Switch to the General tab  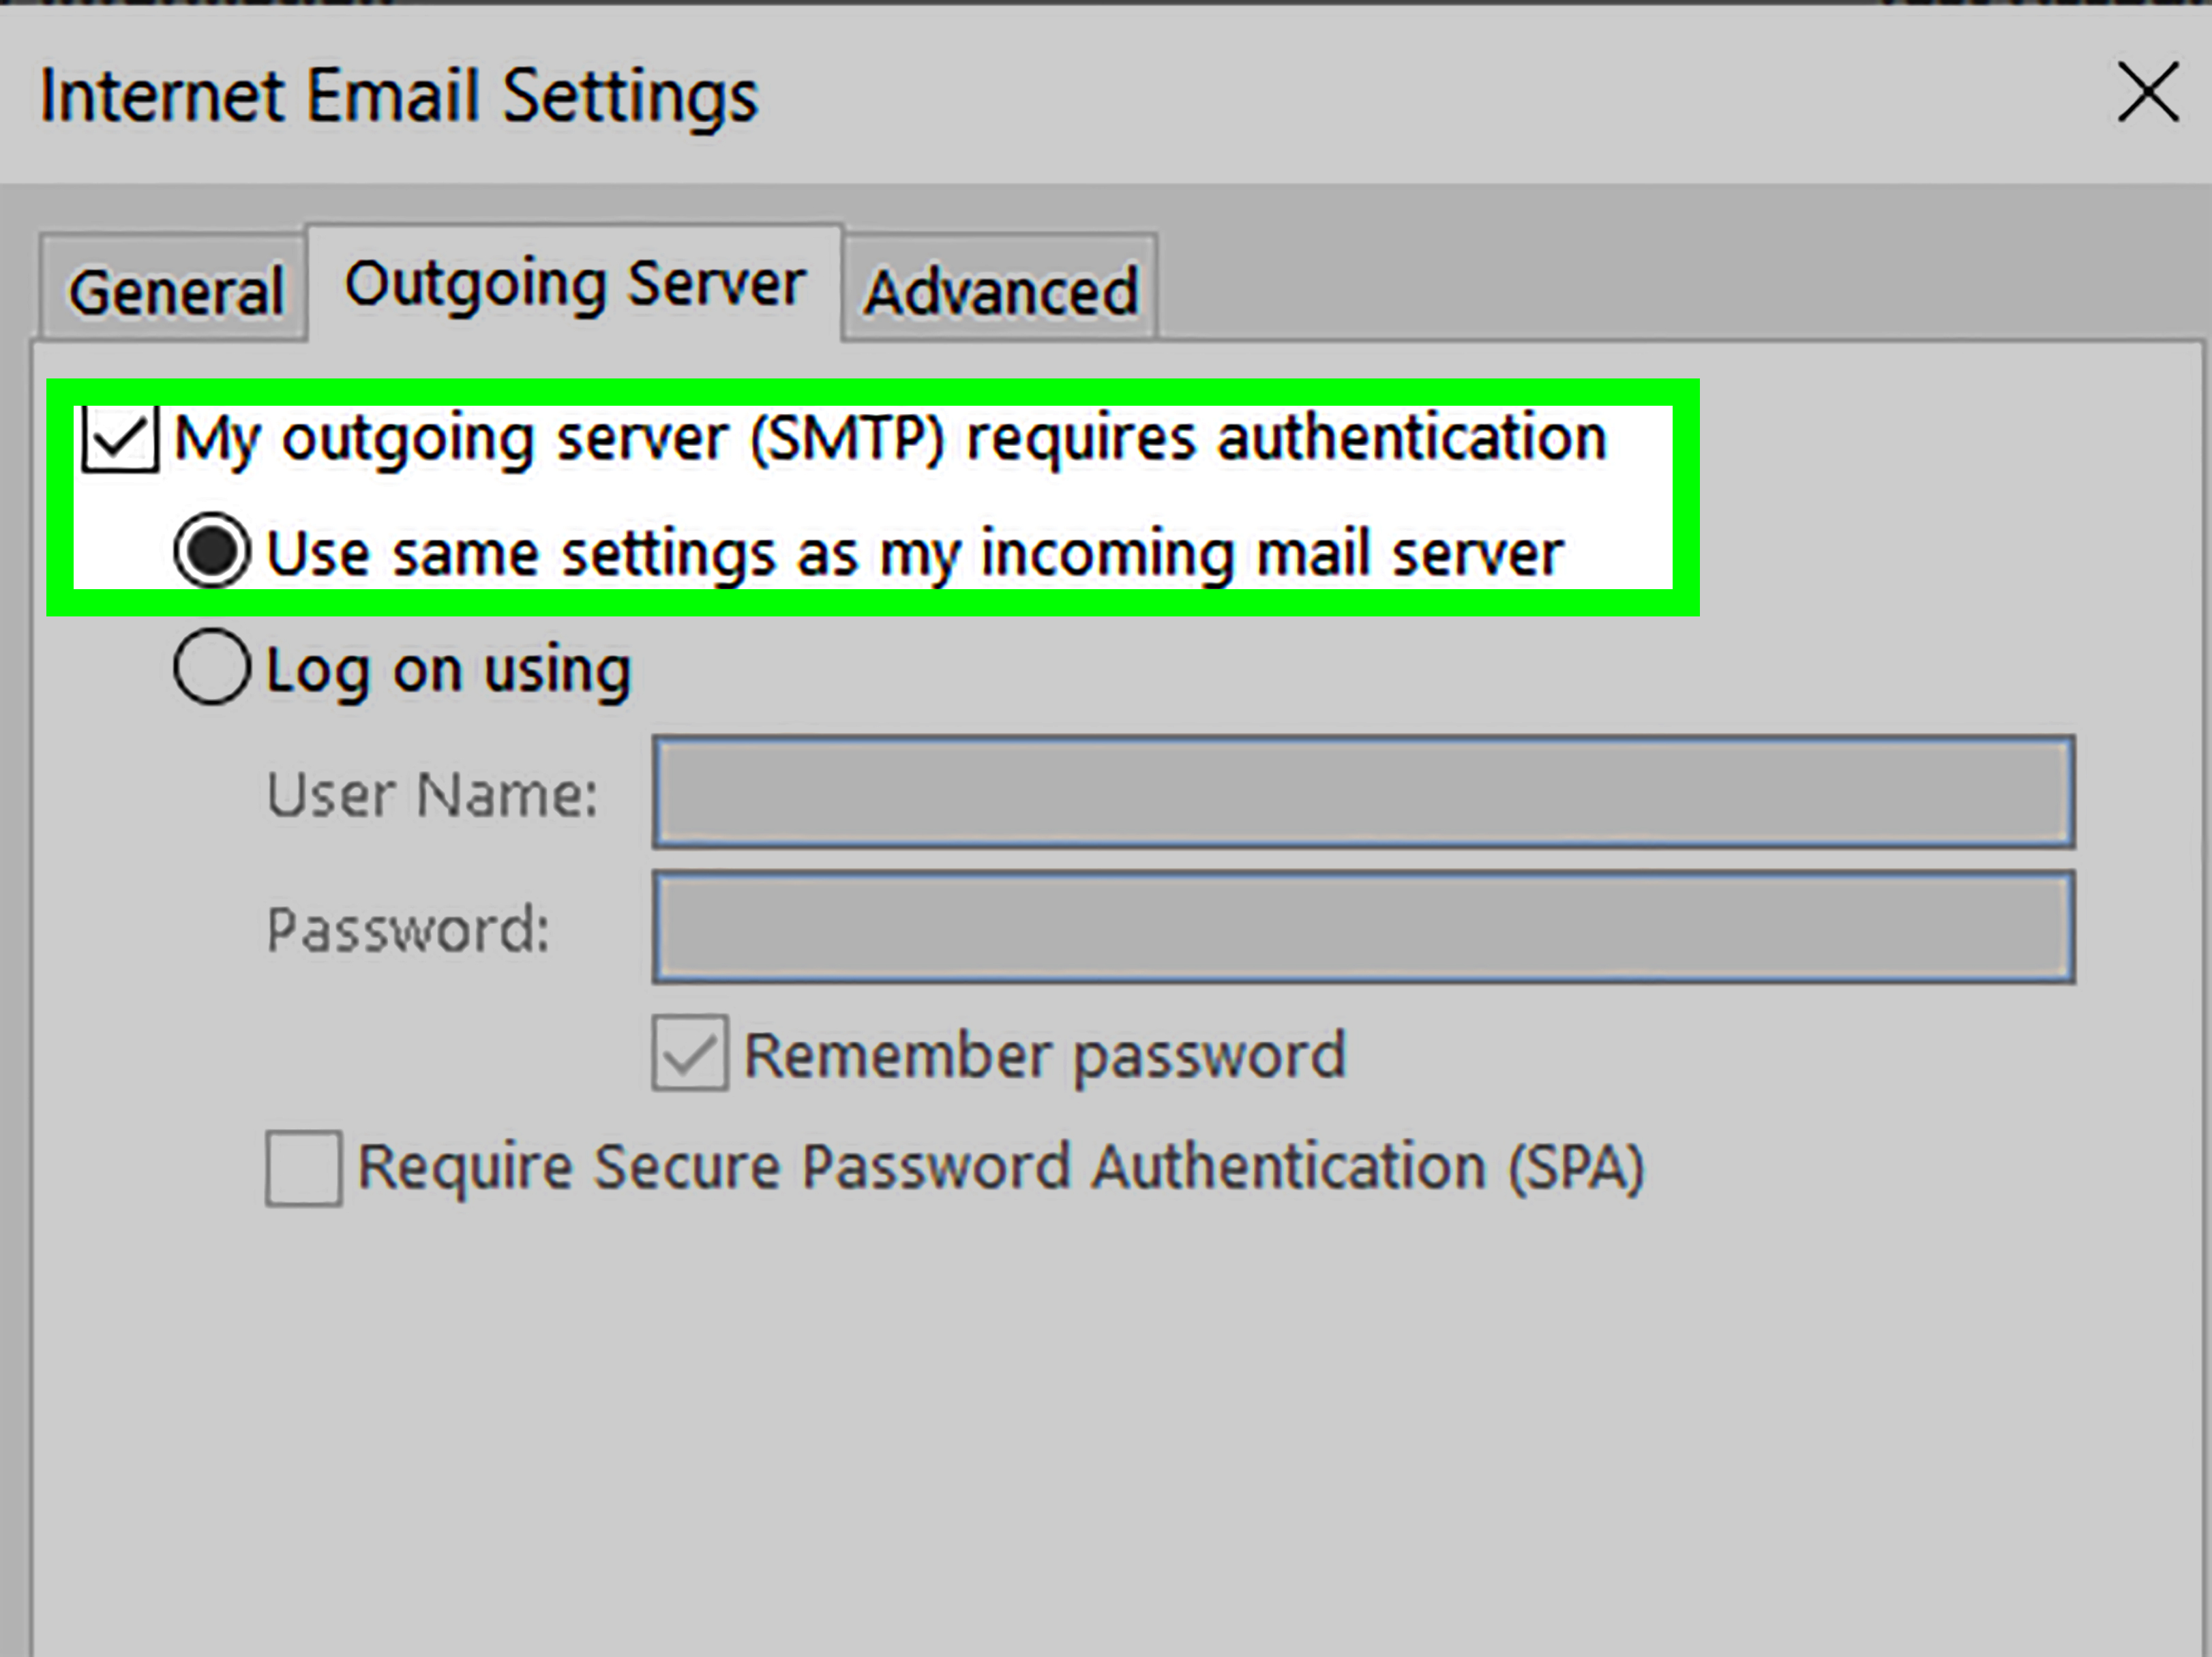pos(175,289)
